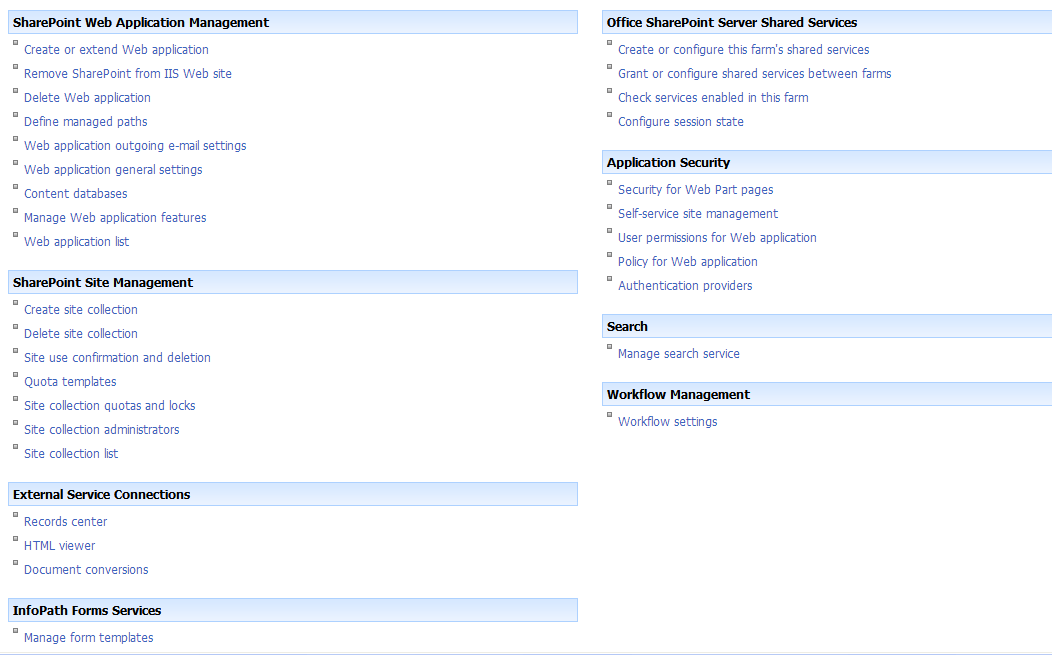Screen dimensions: 1052x655
Task: Open Check services enabled in this farm
Action: point(713,98)
